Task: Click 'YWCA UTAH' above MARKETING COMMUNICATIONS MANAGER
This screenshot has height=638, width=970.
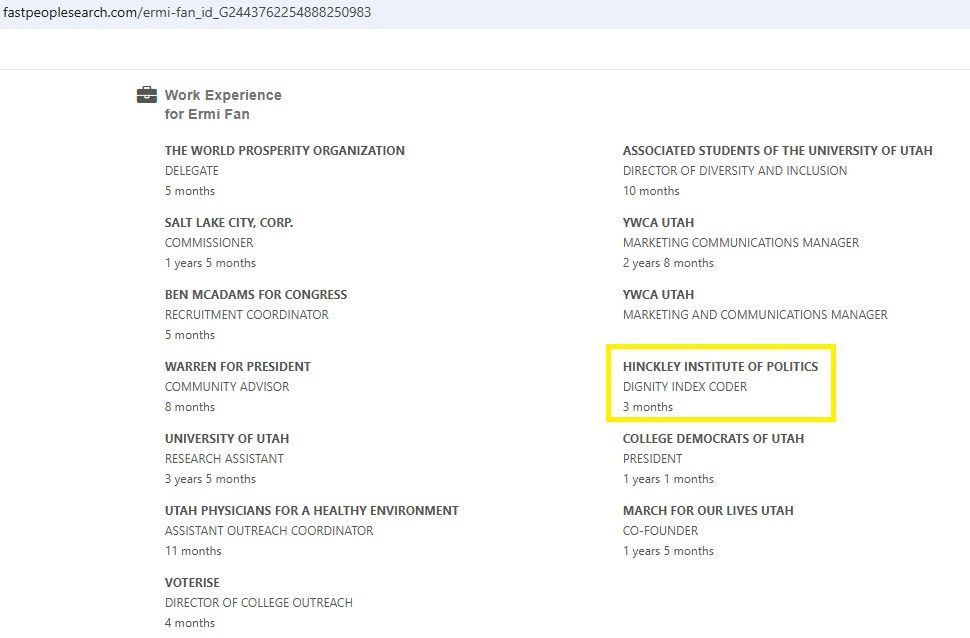Action: coord(658,223)
